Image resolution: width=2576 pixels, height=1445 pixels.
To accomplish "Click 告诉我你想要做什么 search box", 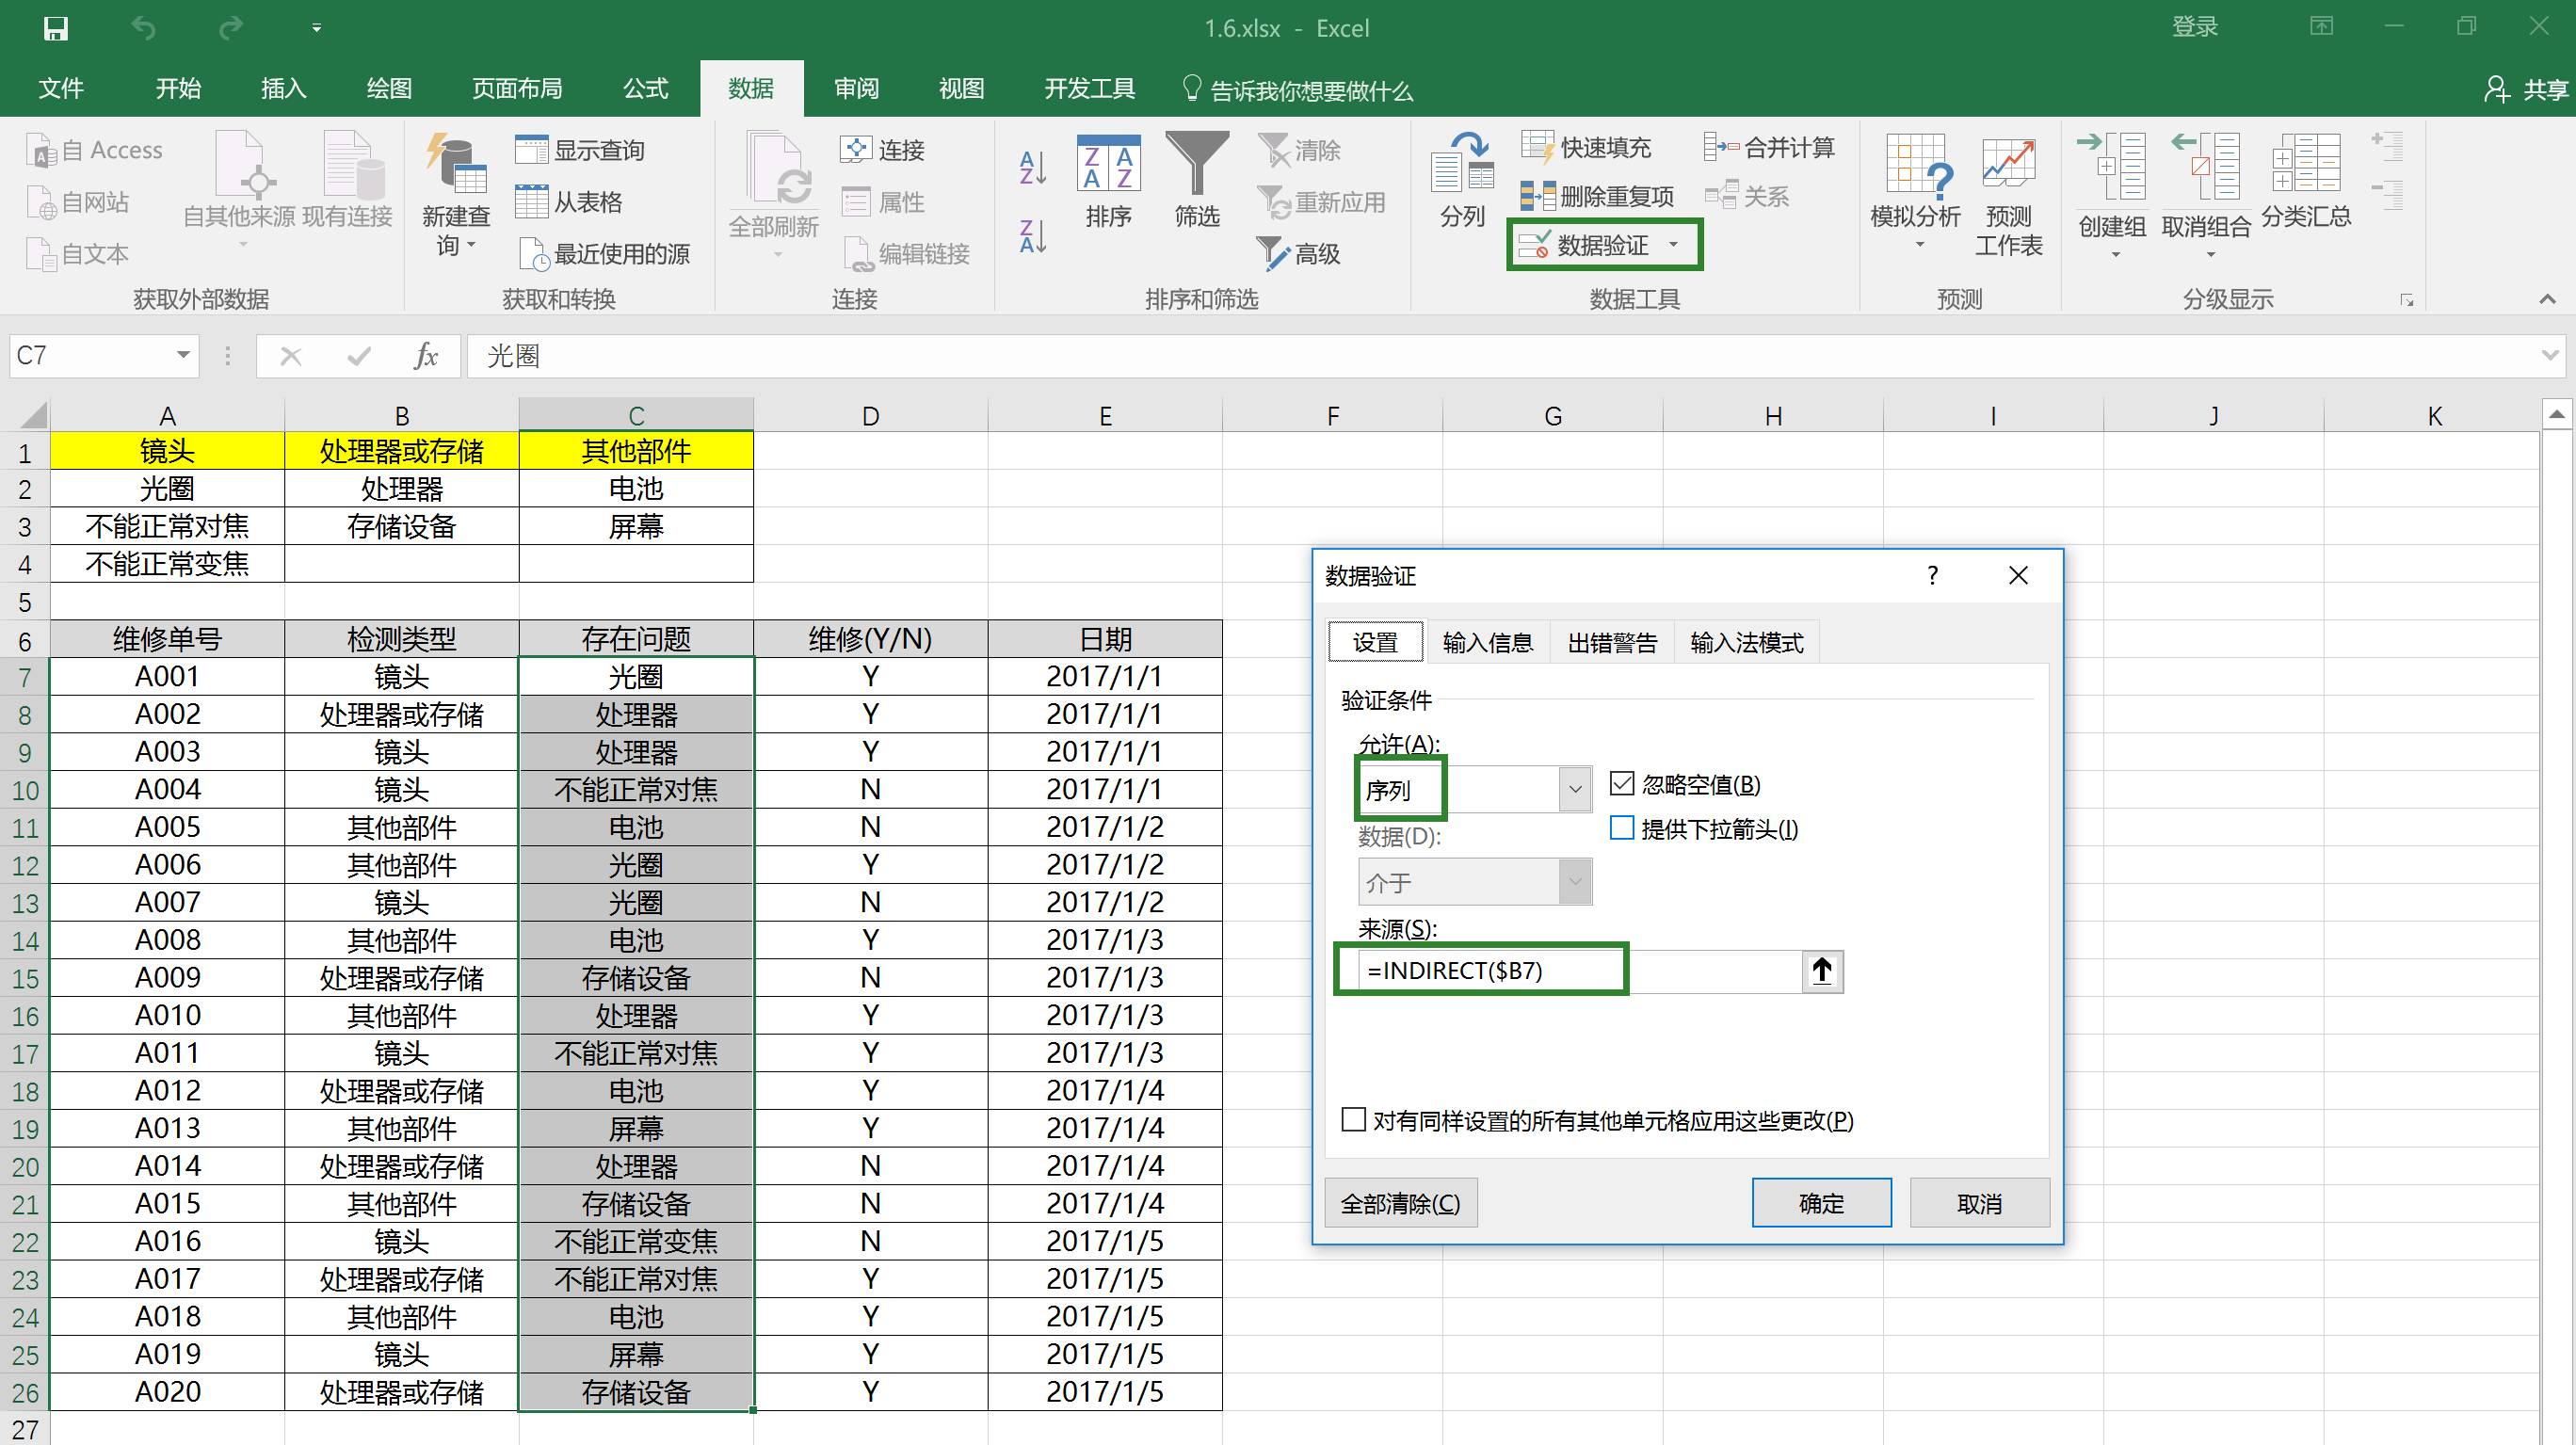I will [1297, 91].
